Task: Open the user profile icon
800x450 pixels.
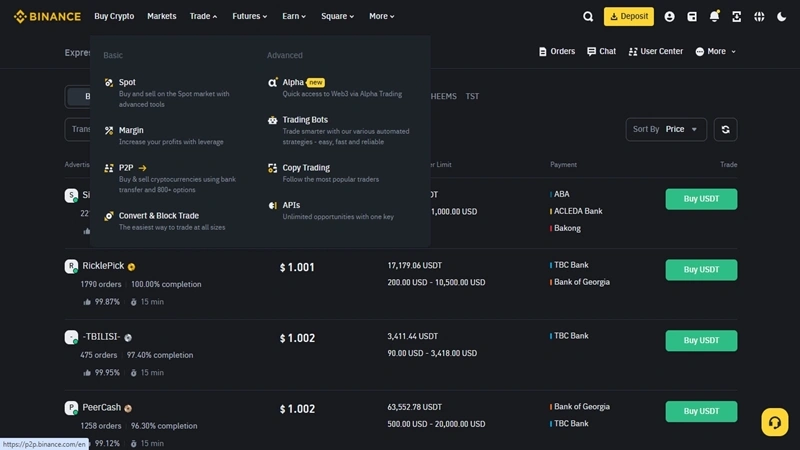Action: pos(669,16)
